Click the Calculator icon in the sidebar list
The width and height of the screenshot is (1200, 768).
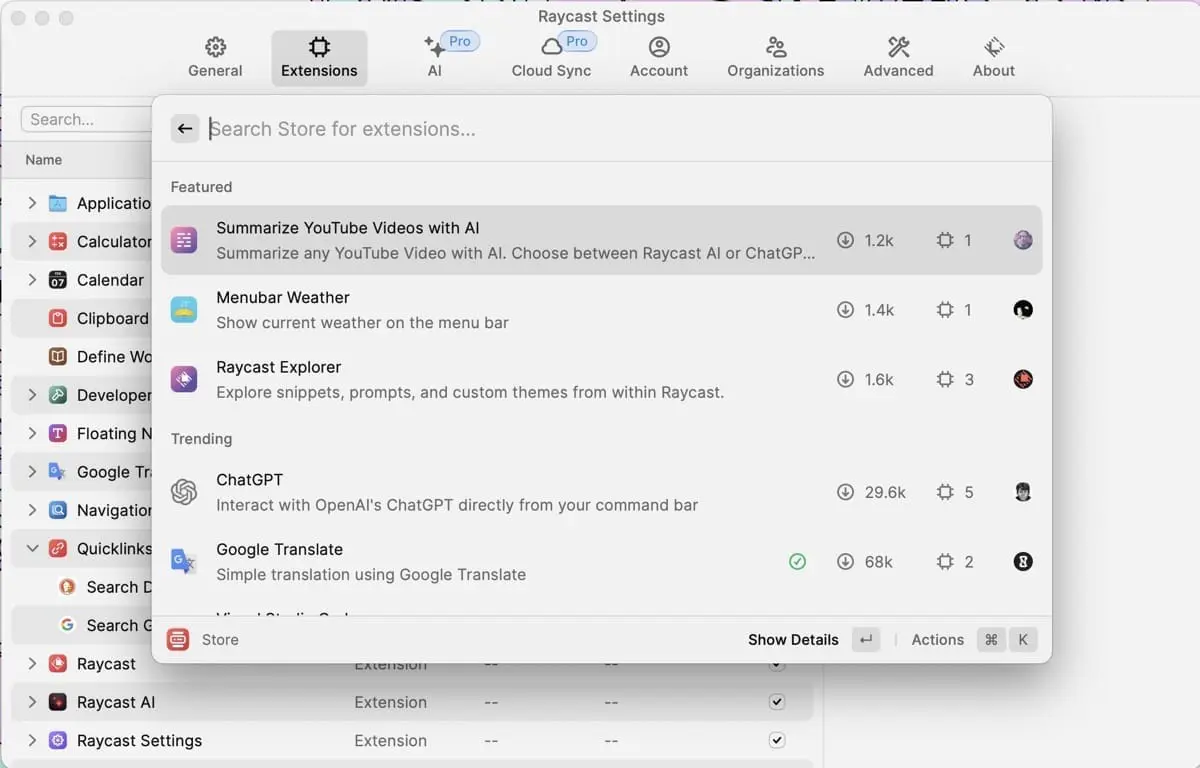(x=58, y=242)
